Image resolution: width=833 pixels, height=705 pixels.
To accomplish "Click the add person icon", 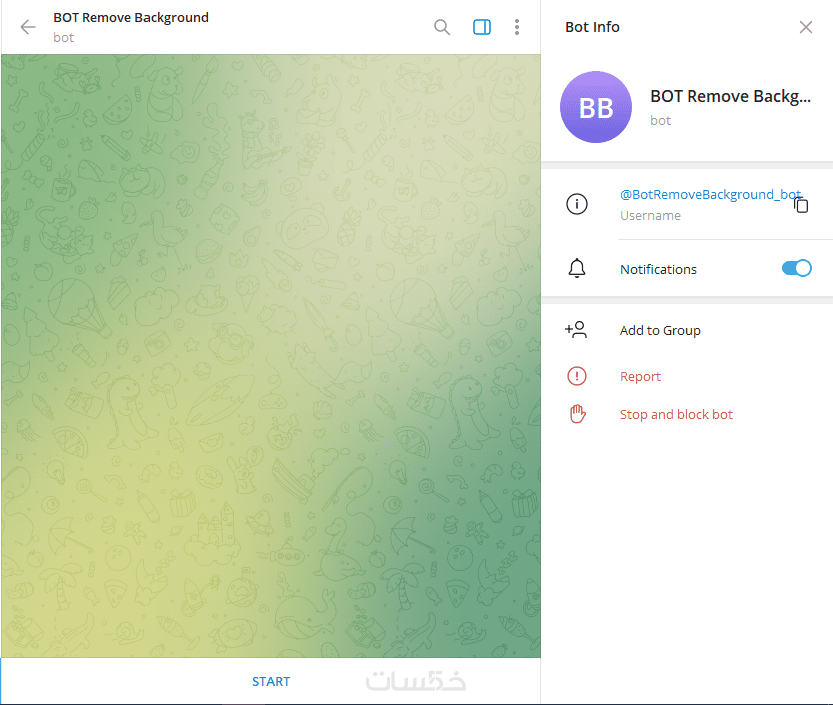I will (x=576, y=330).
